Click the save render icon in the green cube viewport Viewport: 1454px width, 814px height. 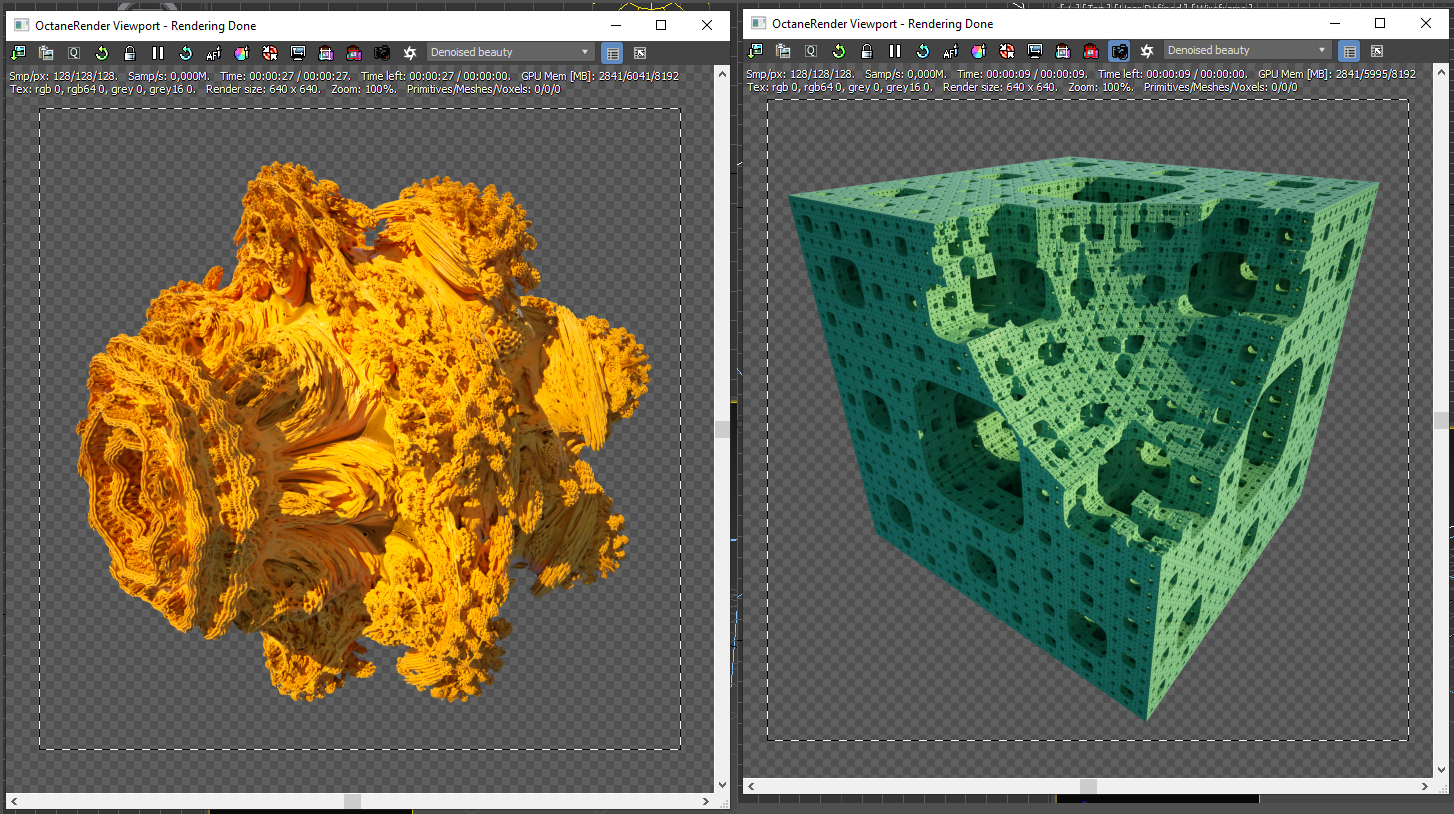point(755,50)
